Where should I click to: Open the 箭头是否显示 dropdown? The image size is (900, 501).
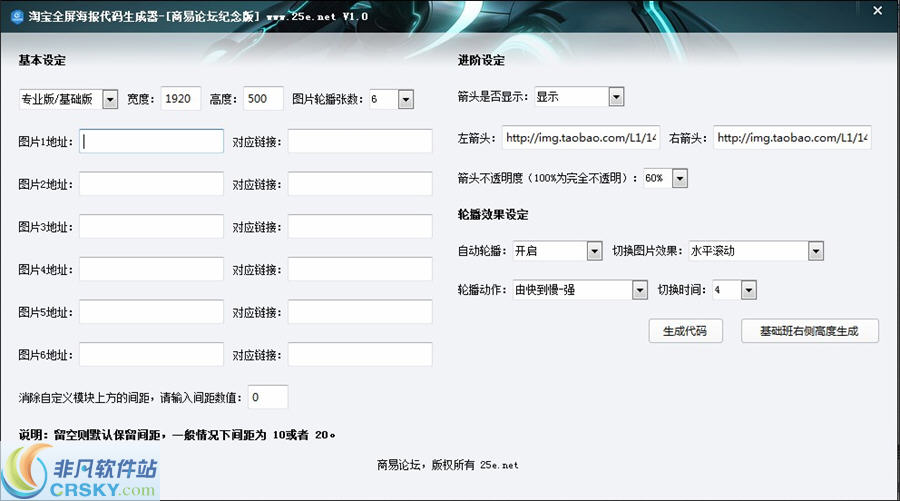(579, 97)
